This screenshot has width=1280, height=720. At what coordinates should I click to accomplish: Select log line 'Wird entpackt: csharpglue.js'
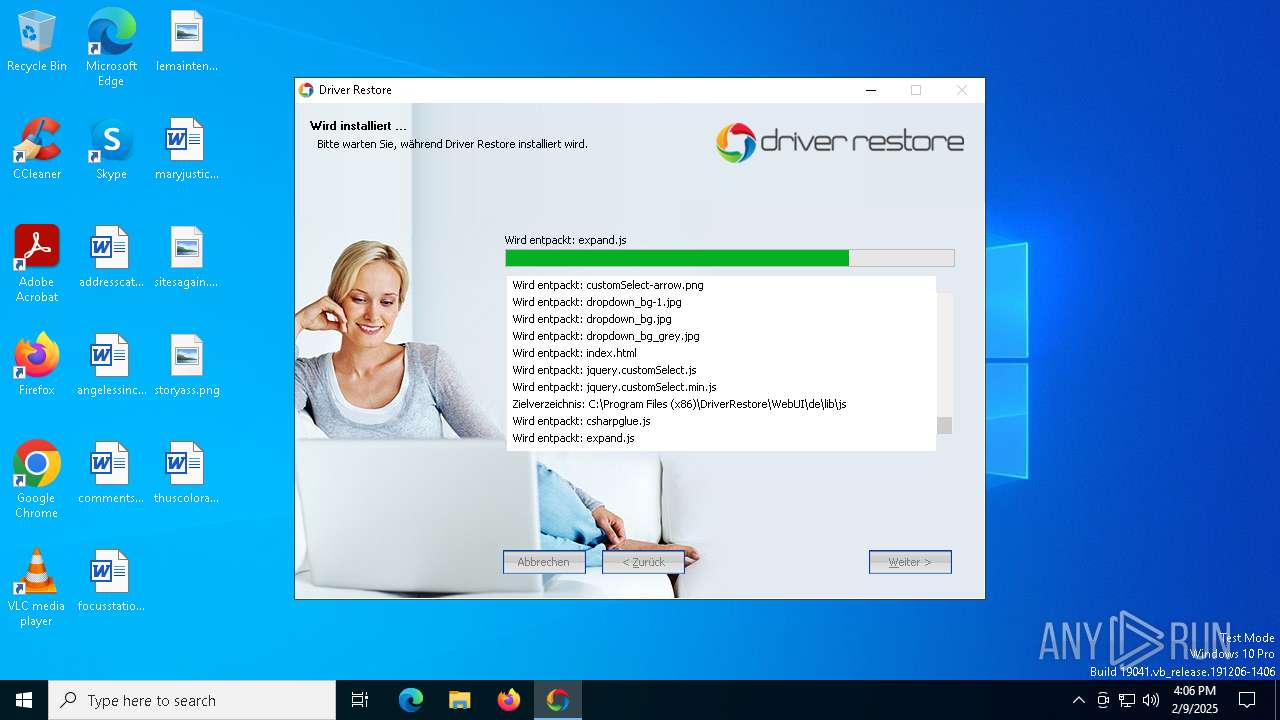582,421
